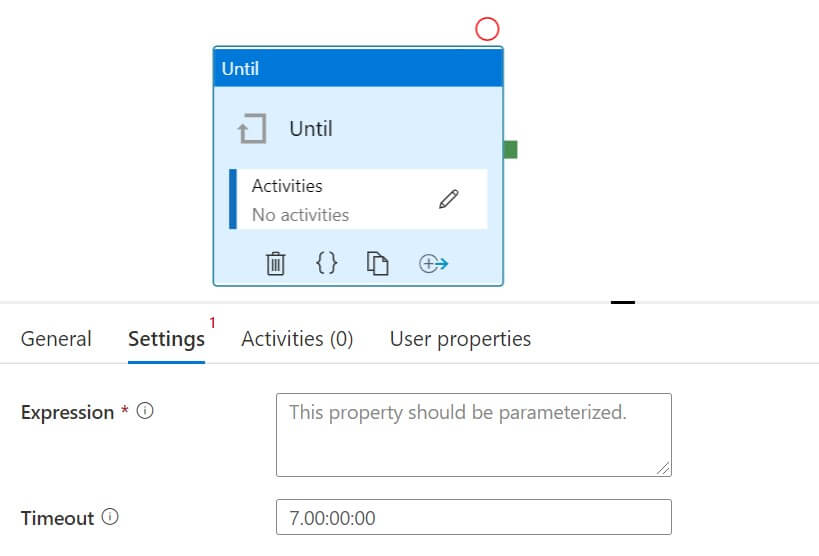Switch to the Settings tab
This screenshot has width=819, height=556.
[166, 339]
